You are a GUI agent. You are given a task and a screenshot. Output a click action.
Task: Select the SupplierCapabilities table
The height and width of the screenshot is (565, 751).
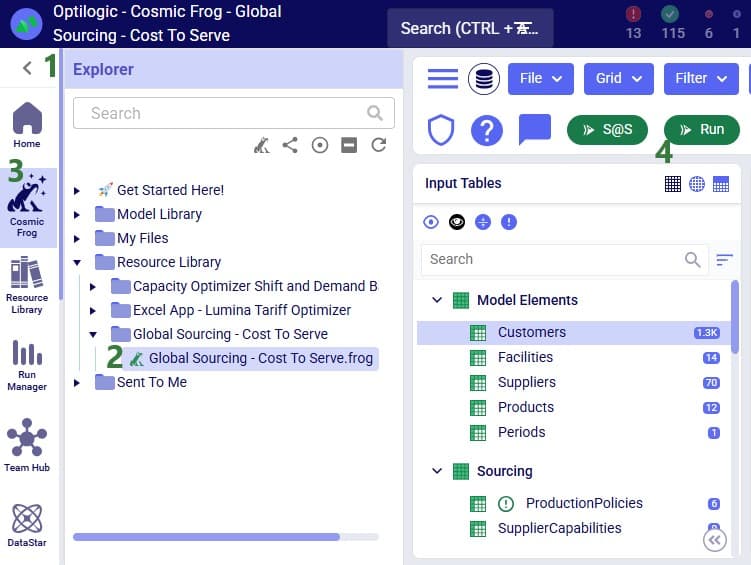point(574,528)
